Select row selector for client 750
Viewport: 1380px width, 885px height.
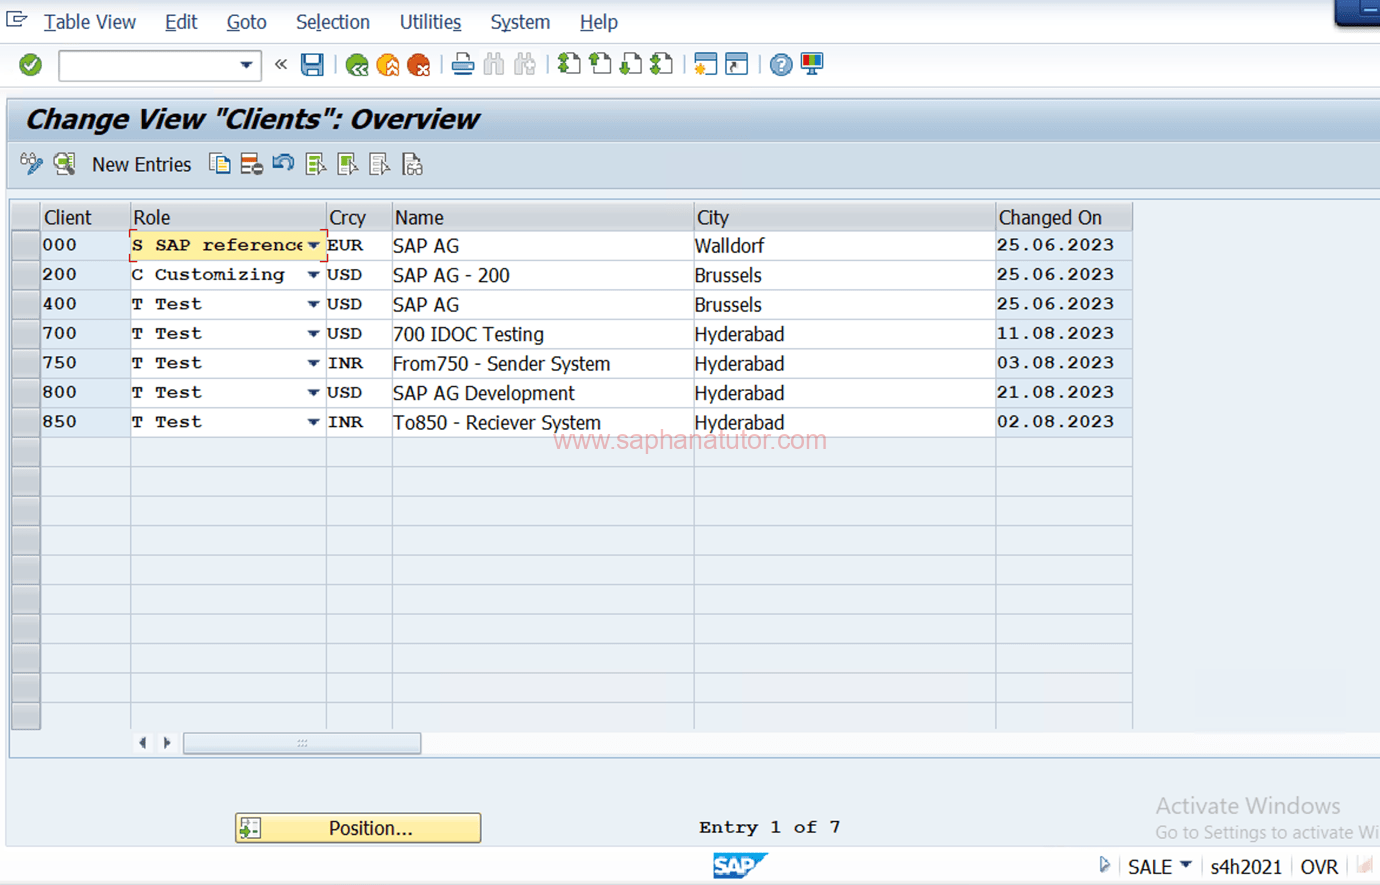[26, 363]
